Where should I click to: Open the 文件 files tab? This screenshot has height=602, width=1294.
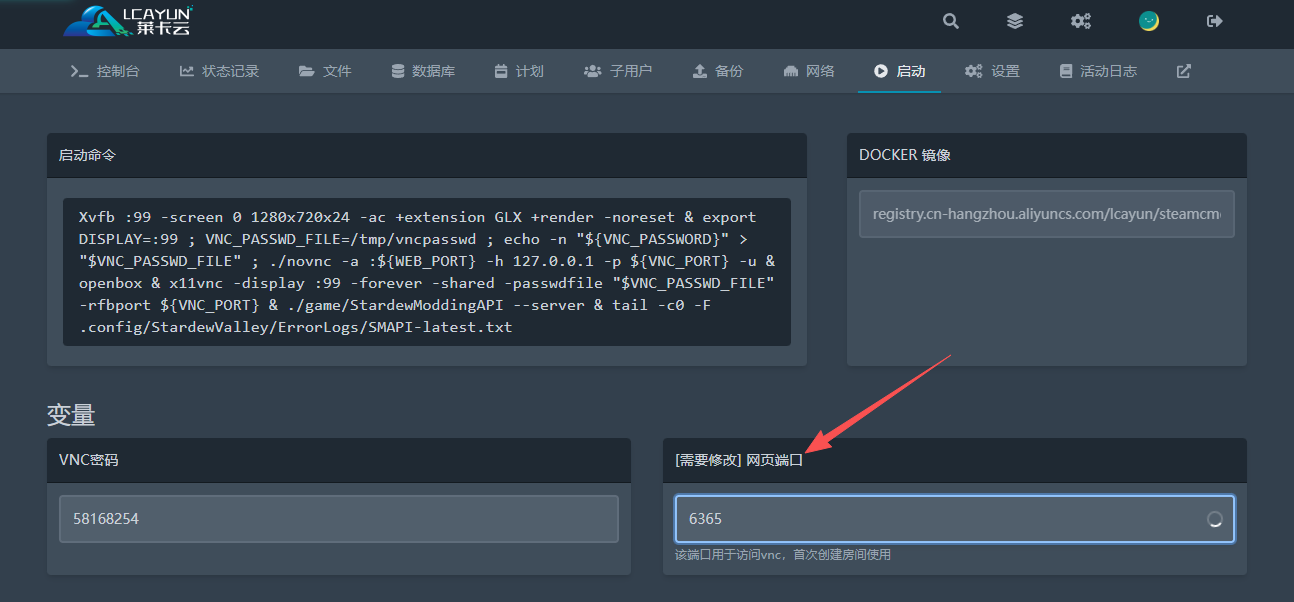coord(325,71)
